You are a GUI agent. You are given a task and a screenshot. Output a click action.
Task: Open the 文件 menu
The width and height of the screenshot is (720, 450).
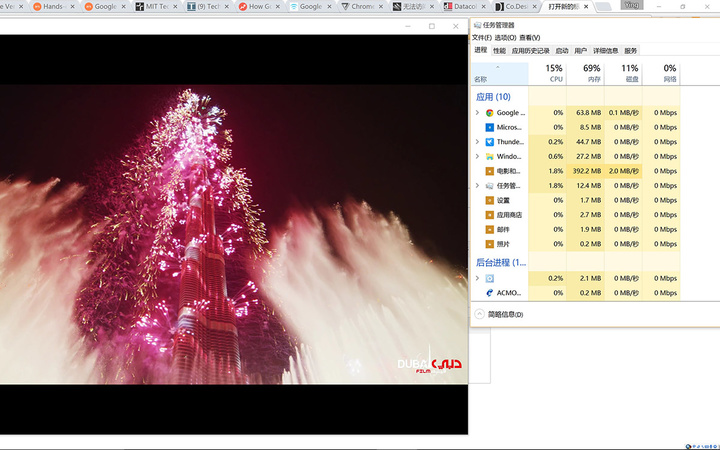[482, 38]
